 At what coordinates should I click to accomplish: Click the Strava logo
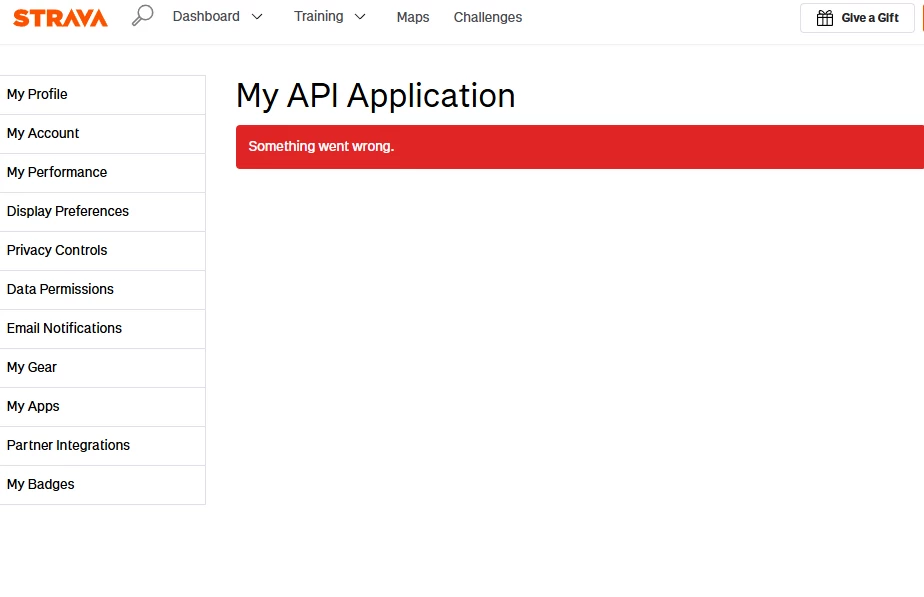[60, 18]
